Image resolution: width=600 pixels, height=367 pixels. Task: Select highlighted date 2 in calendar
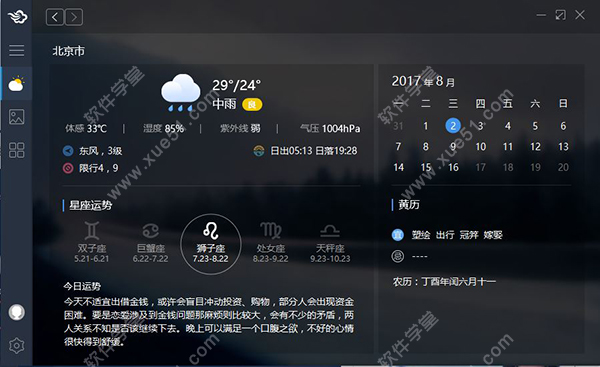pos(453,126)
